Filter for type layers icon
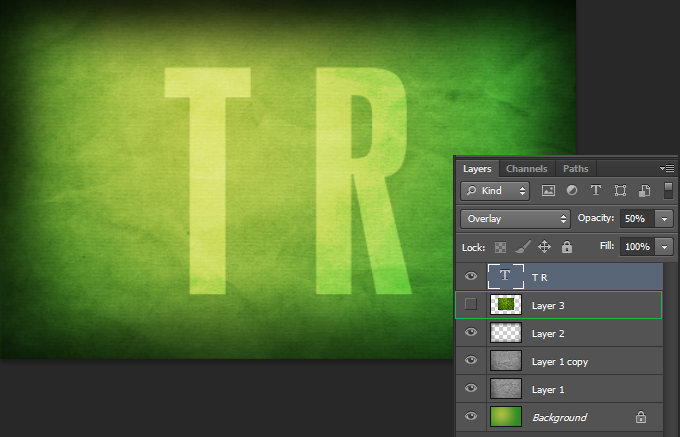Image resolution: width=680 pixels, height=437 pixels. coord(596,190)
